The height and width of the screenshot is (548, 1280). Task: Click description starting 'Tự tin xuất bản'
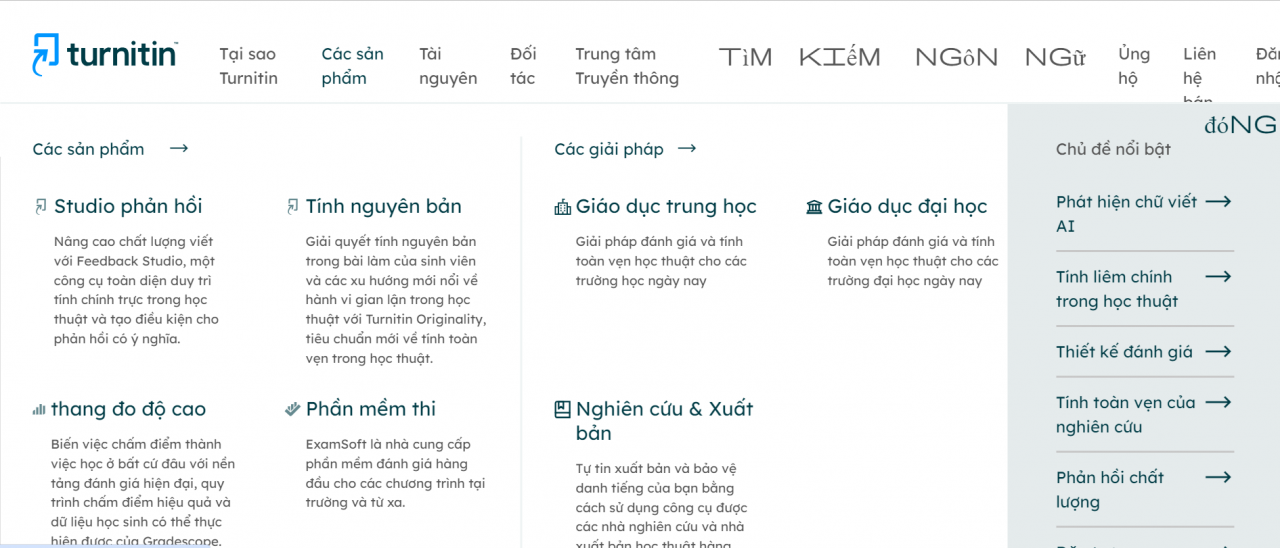click(661, 504)
